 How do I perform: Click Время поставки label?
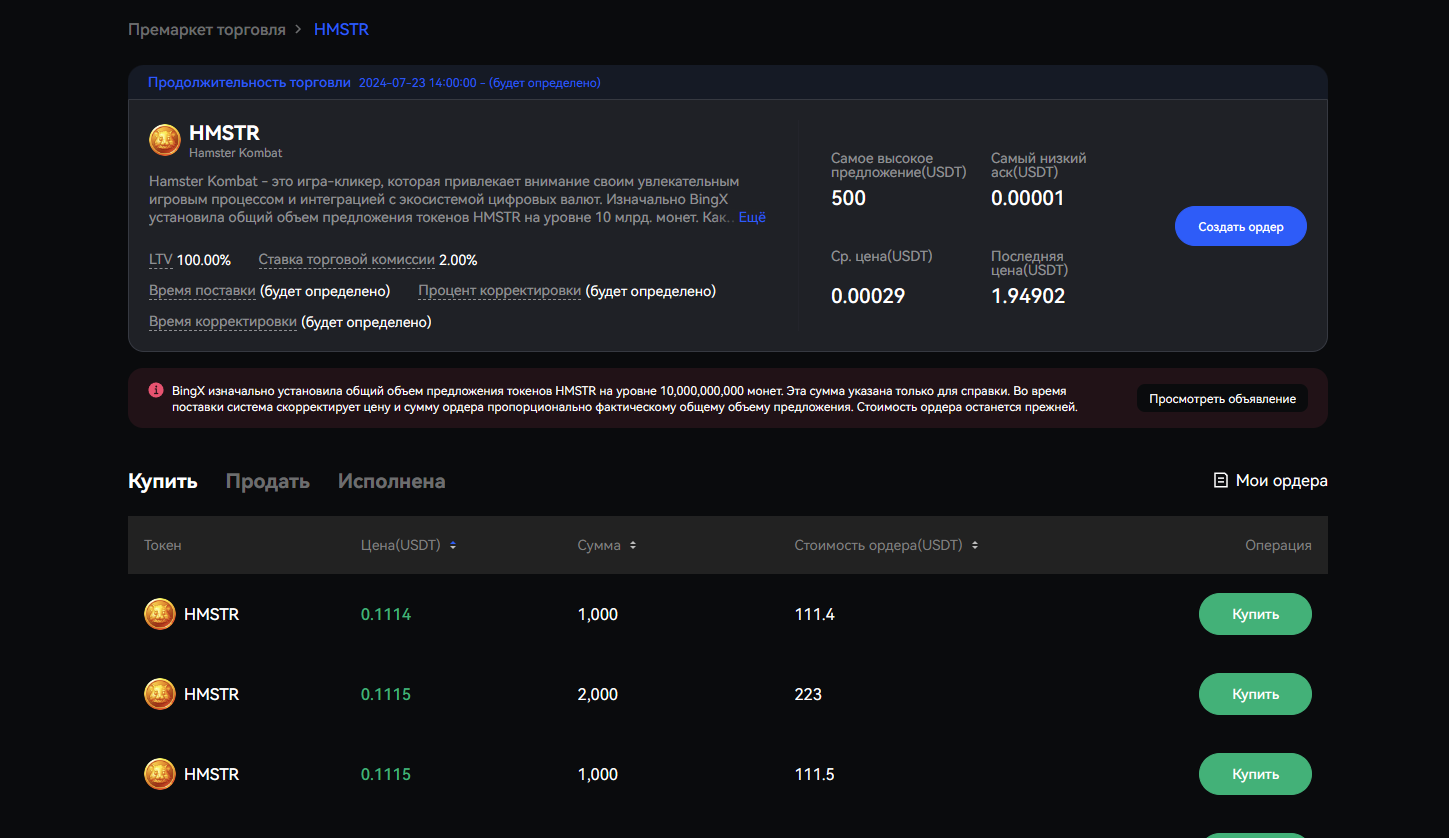(203, 291)
